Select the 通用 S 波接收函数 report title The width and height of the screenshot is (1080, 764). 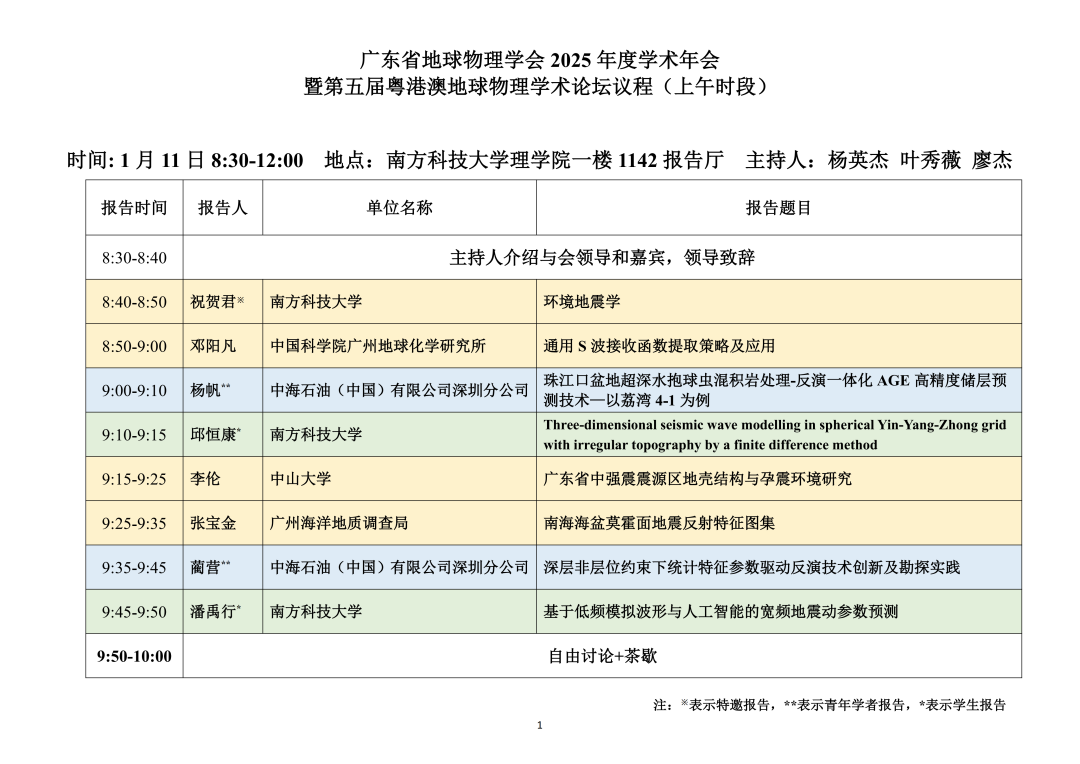pyautogui.click(x=659, y=346)
